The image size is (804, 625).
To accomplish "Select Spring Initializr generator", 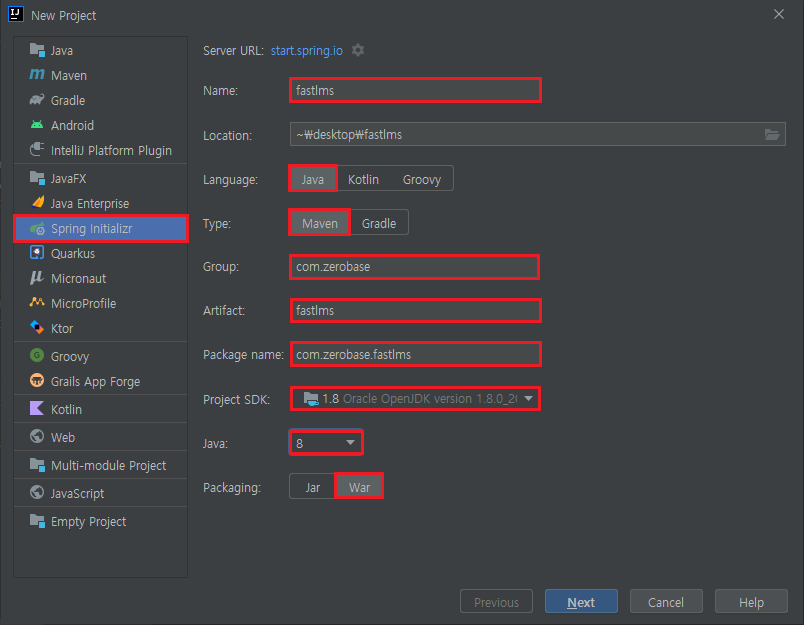I will tap(100, 229).
